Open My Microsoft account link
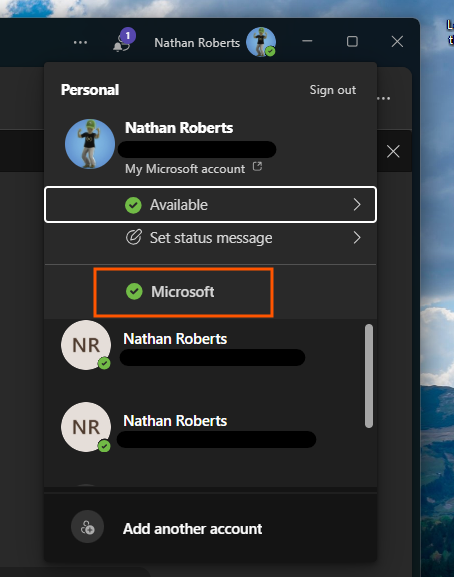 click(185, 169)
